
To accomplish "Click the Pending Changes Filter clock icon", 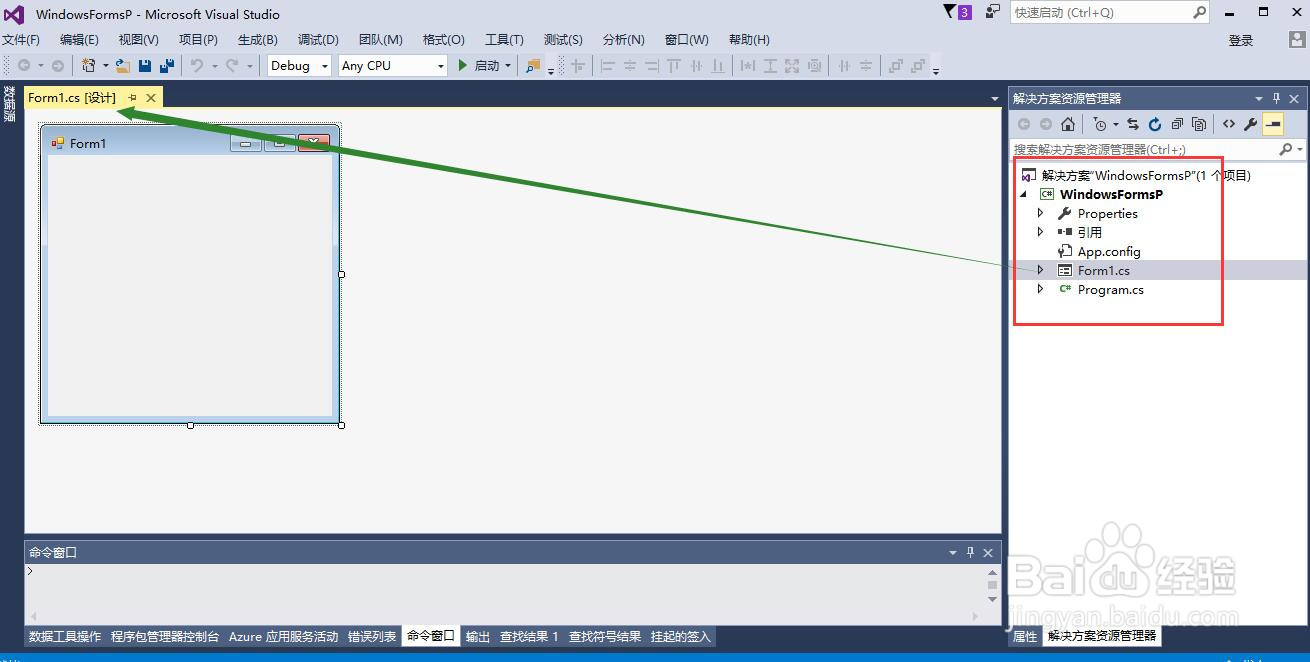I will (x=1100, y=124).
